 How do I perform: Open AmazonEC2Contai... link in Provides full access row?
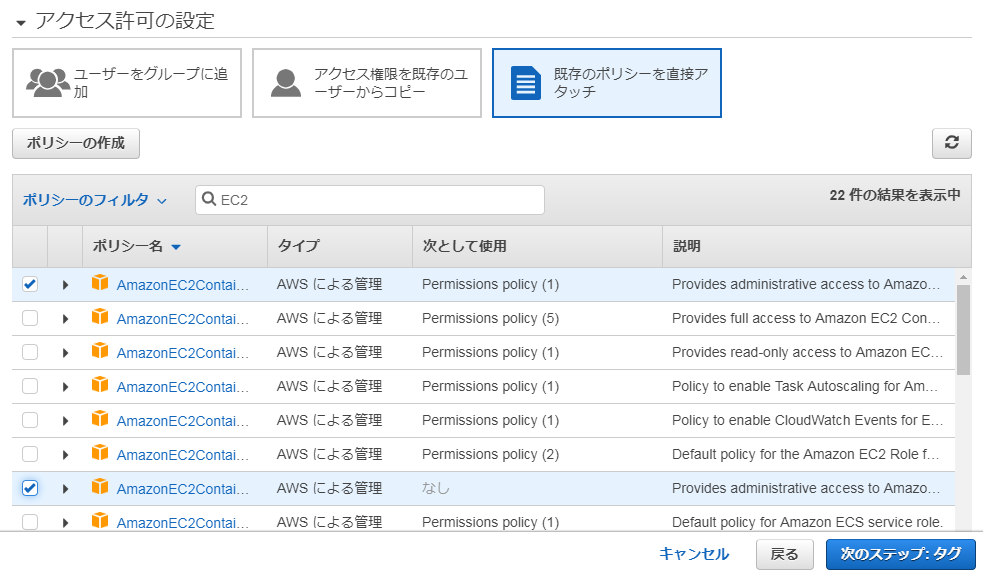182,319
